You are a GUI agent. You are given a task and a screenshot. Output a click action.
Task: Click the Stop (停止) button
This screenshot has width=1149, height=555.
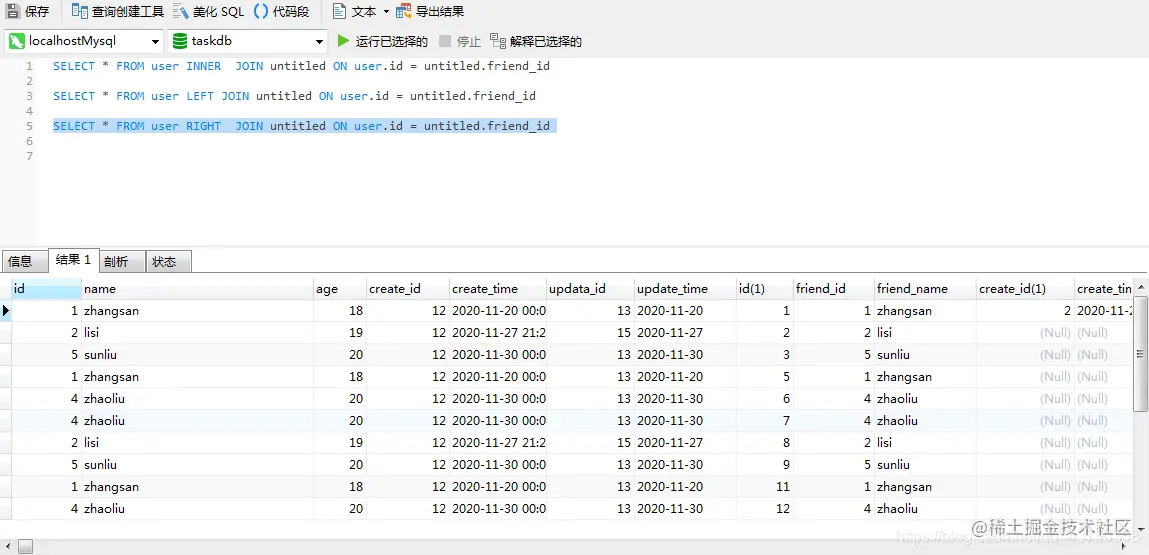[x=460, y=41]
